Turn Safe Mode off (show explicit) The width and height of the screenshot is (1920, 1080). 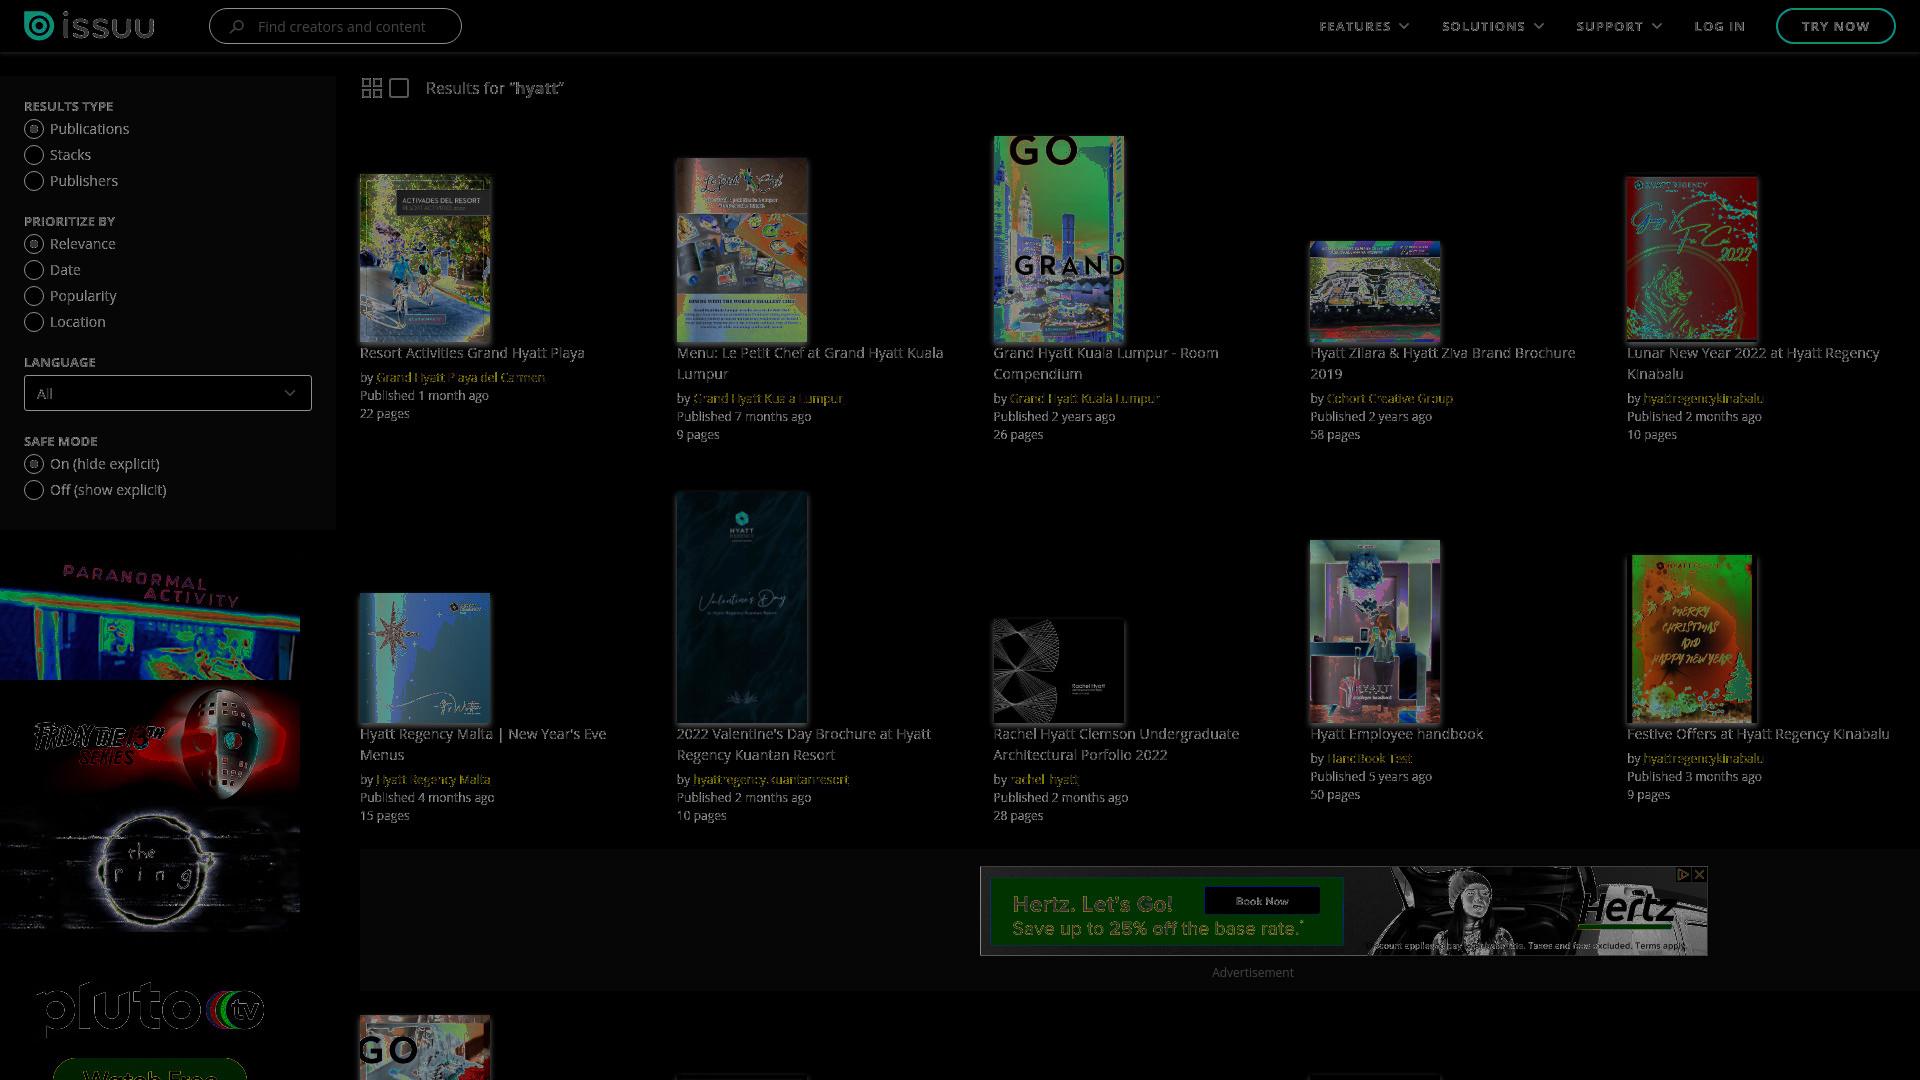[34, 490]
